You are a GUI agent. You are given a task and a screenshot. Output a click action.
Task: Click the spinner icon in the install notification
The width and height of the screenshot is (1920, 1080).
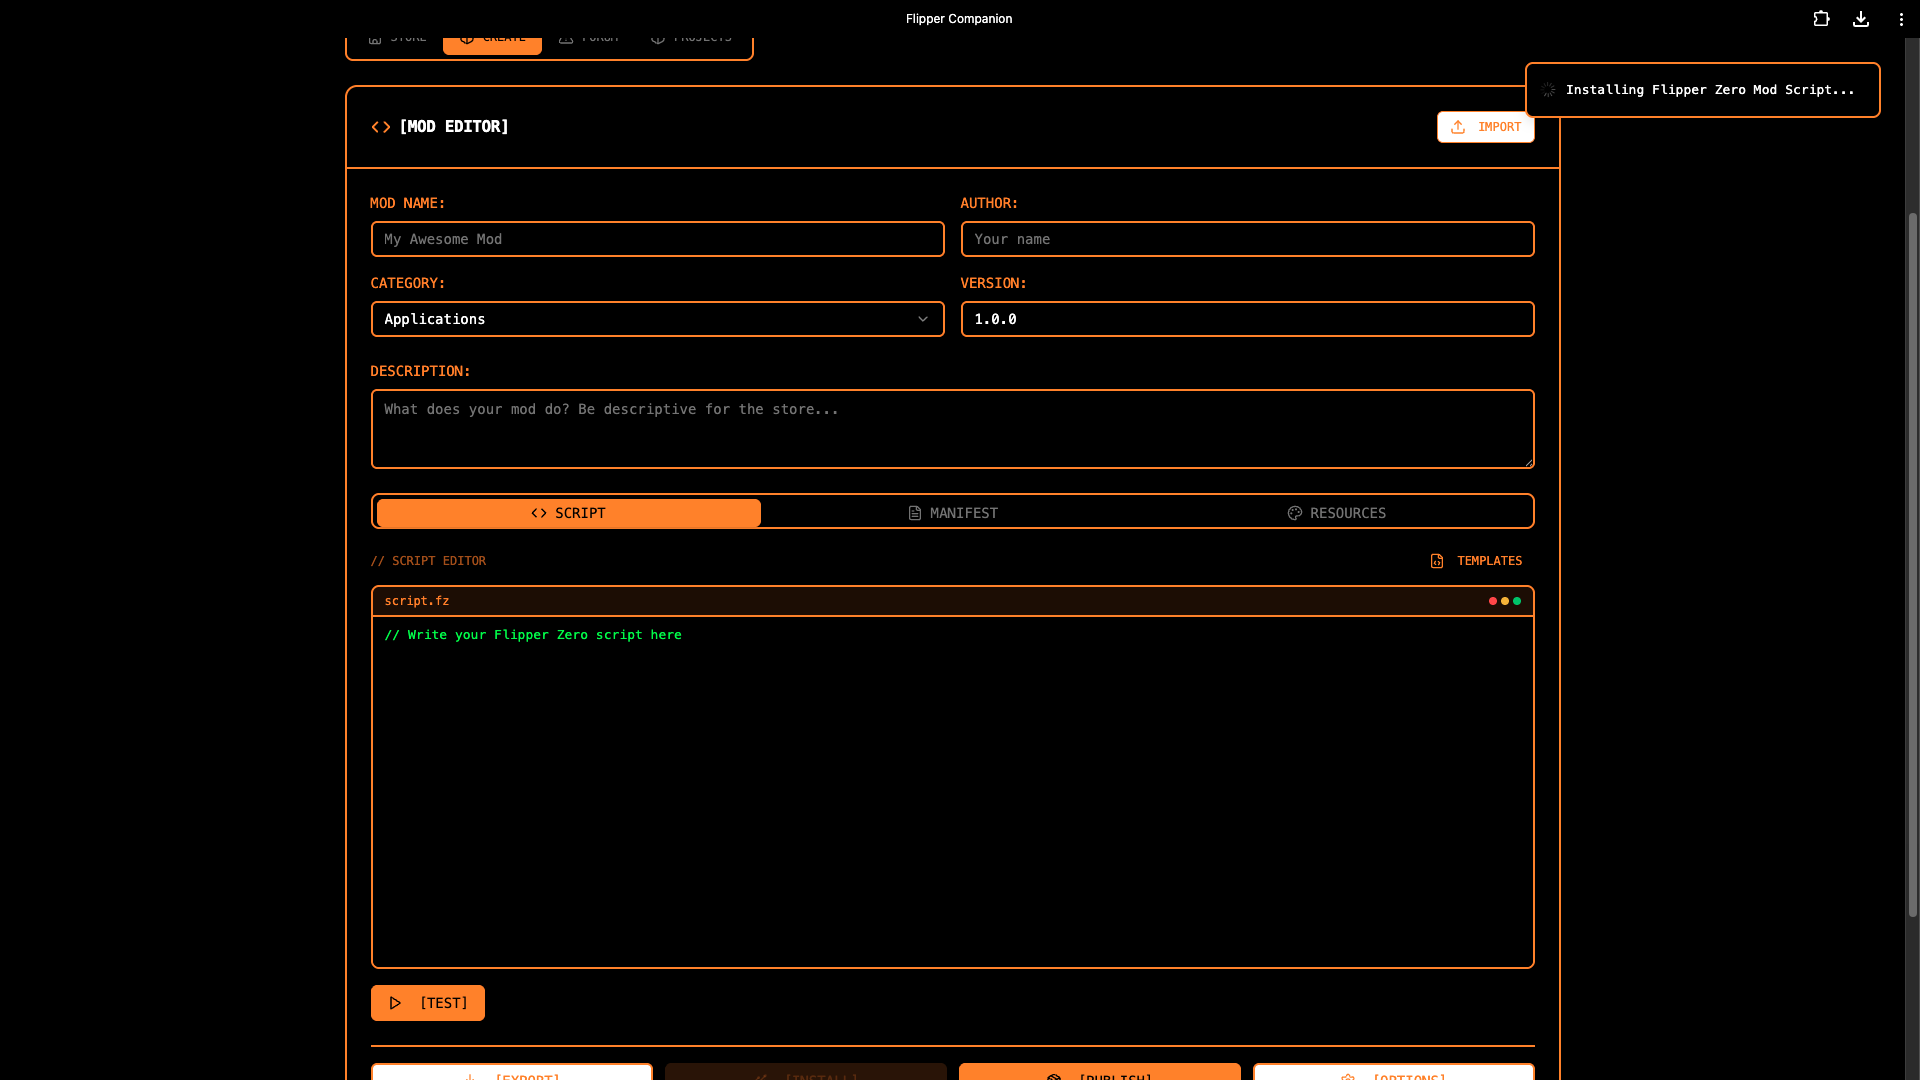coord(1549,90)
